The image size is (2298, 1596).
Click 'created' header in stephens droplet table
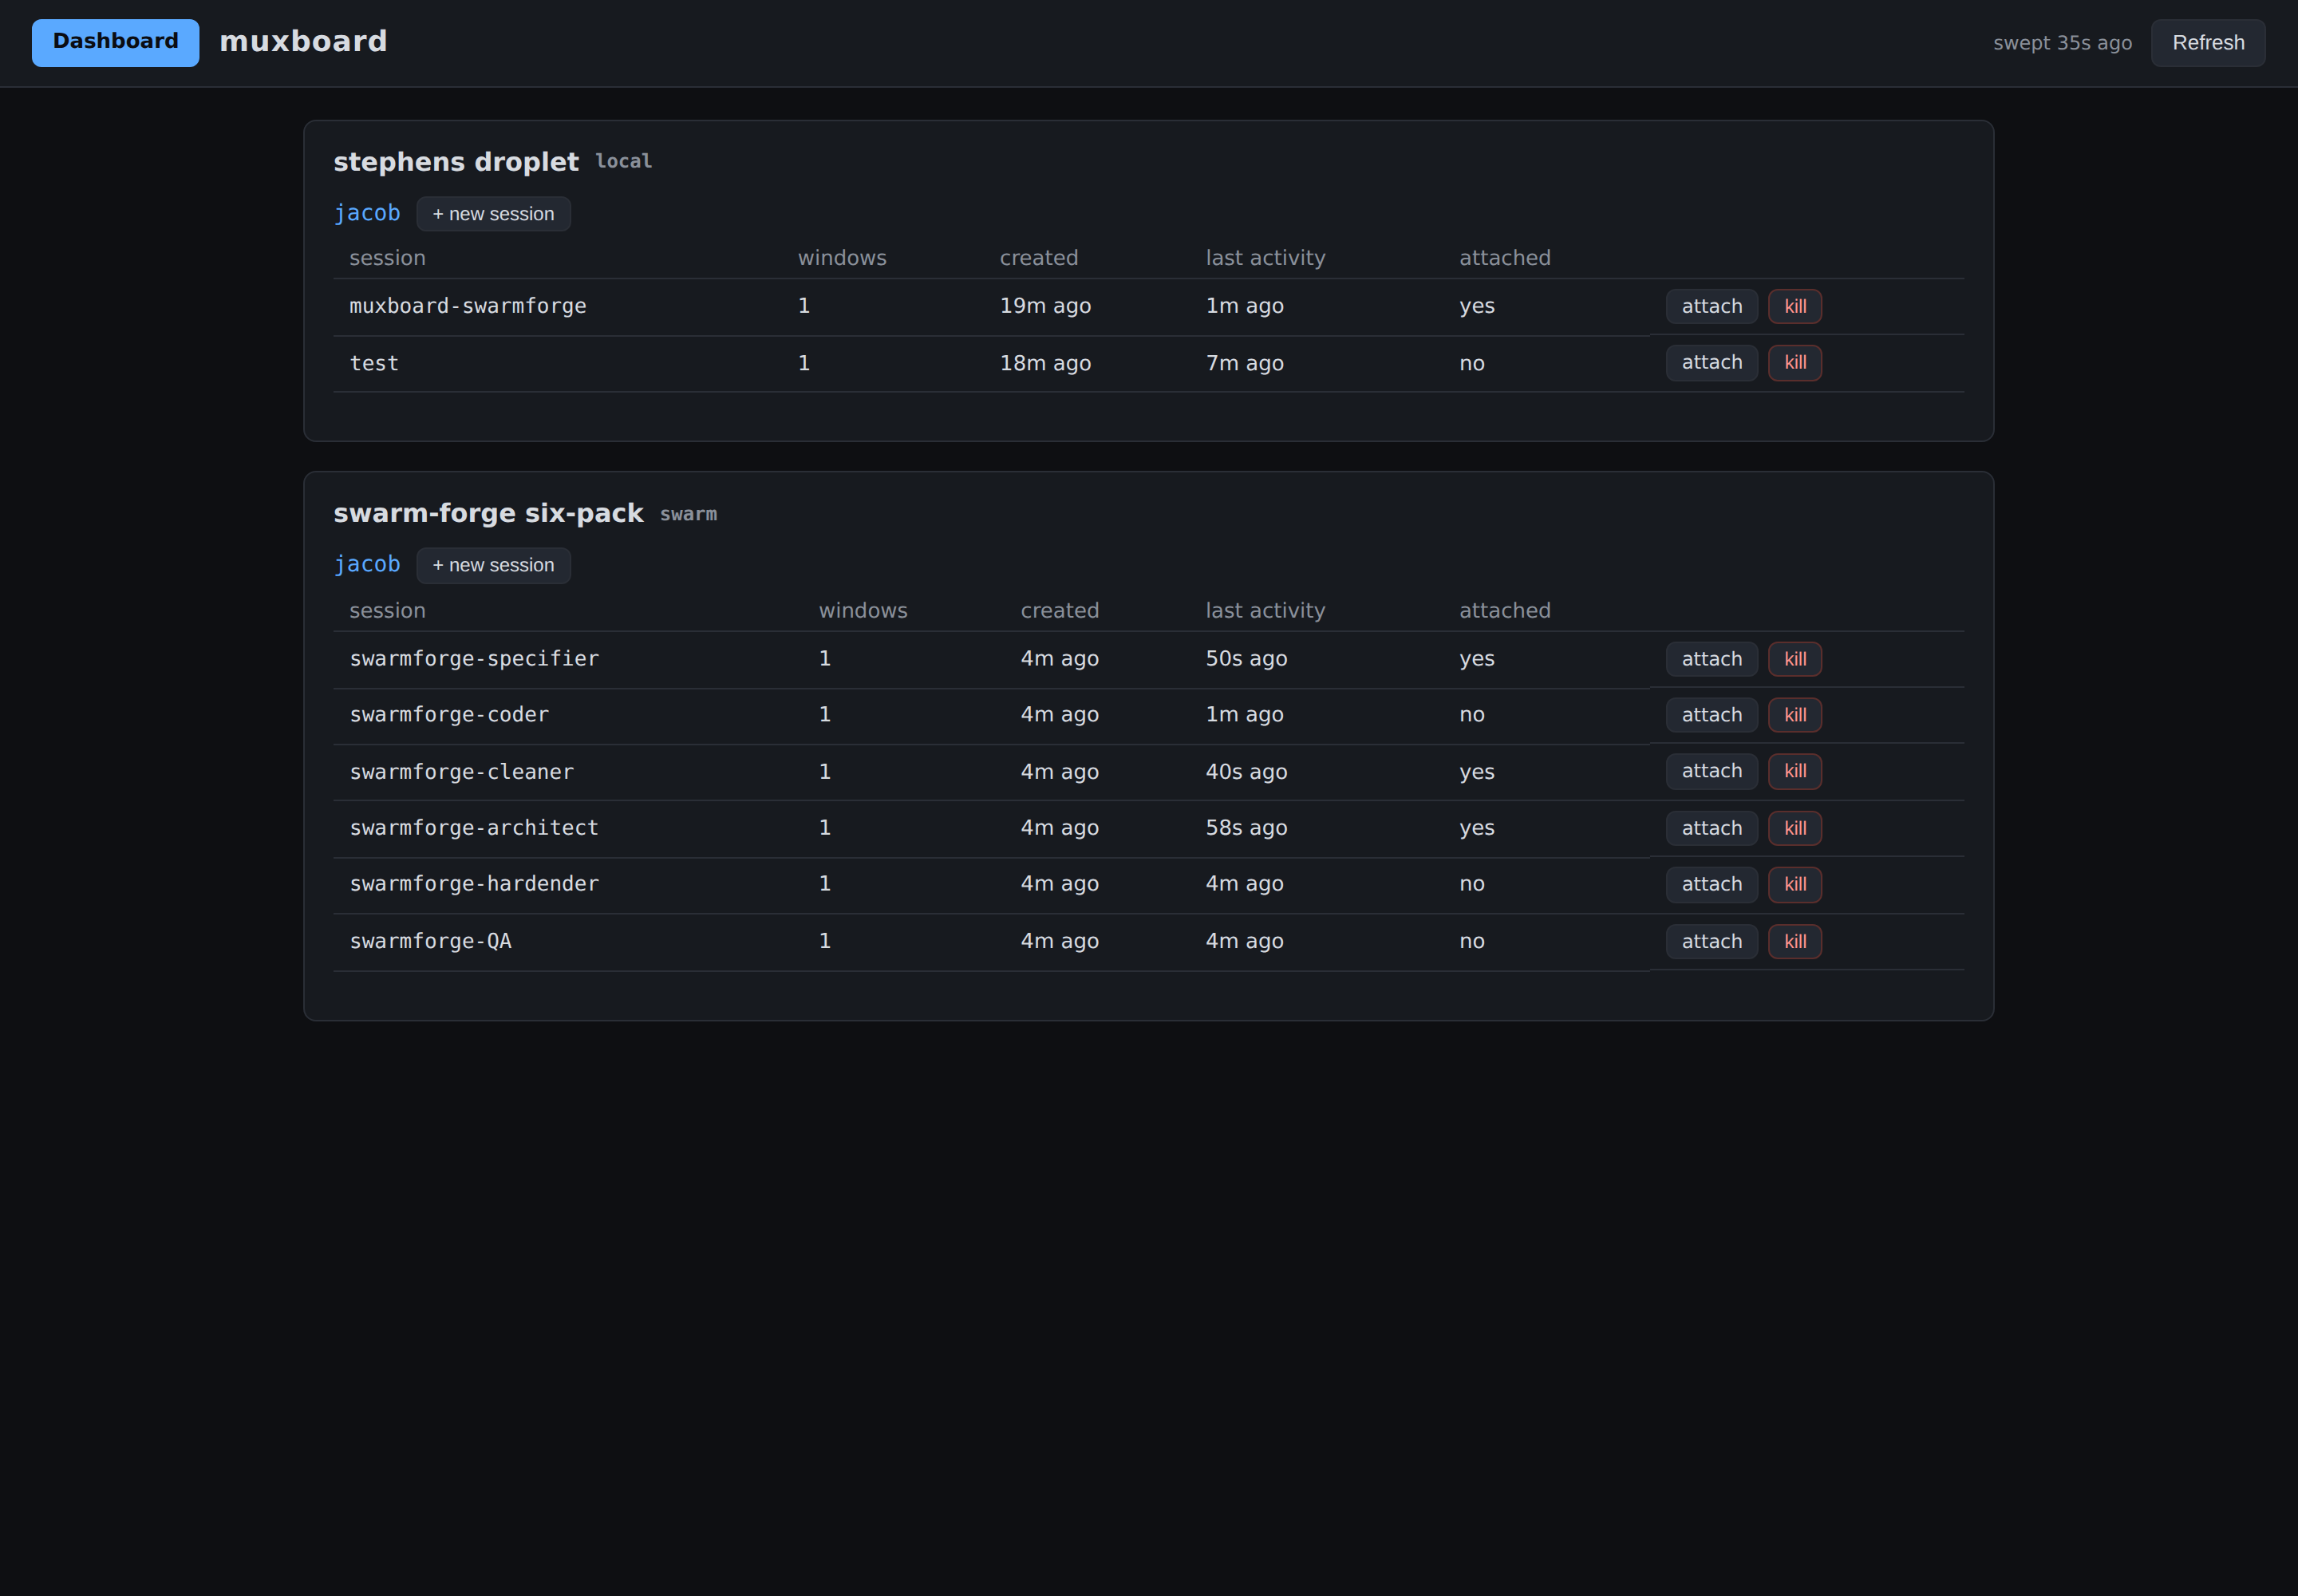(1039, 258)
